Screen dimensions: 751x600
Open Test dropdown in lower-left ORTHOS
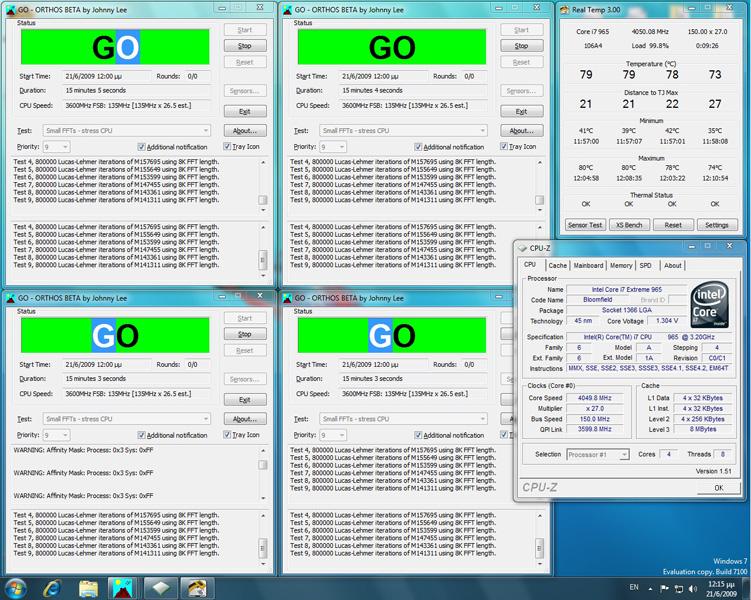[x=126, y=419]
